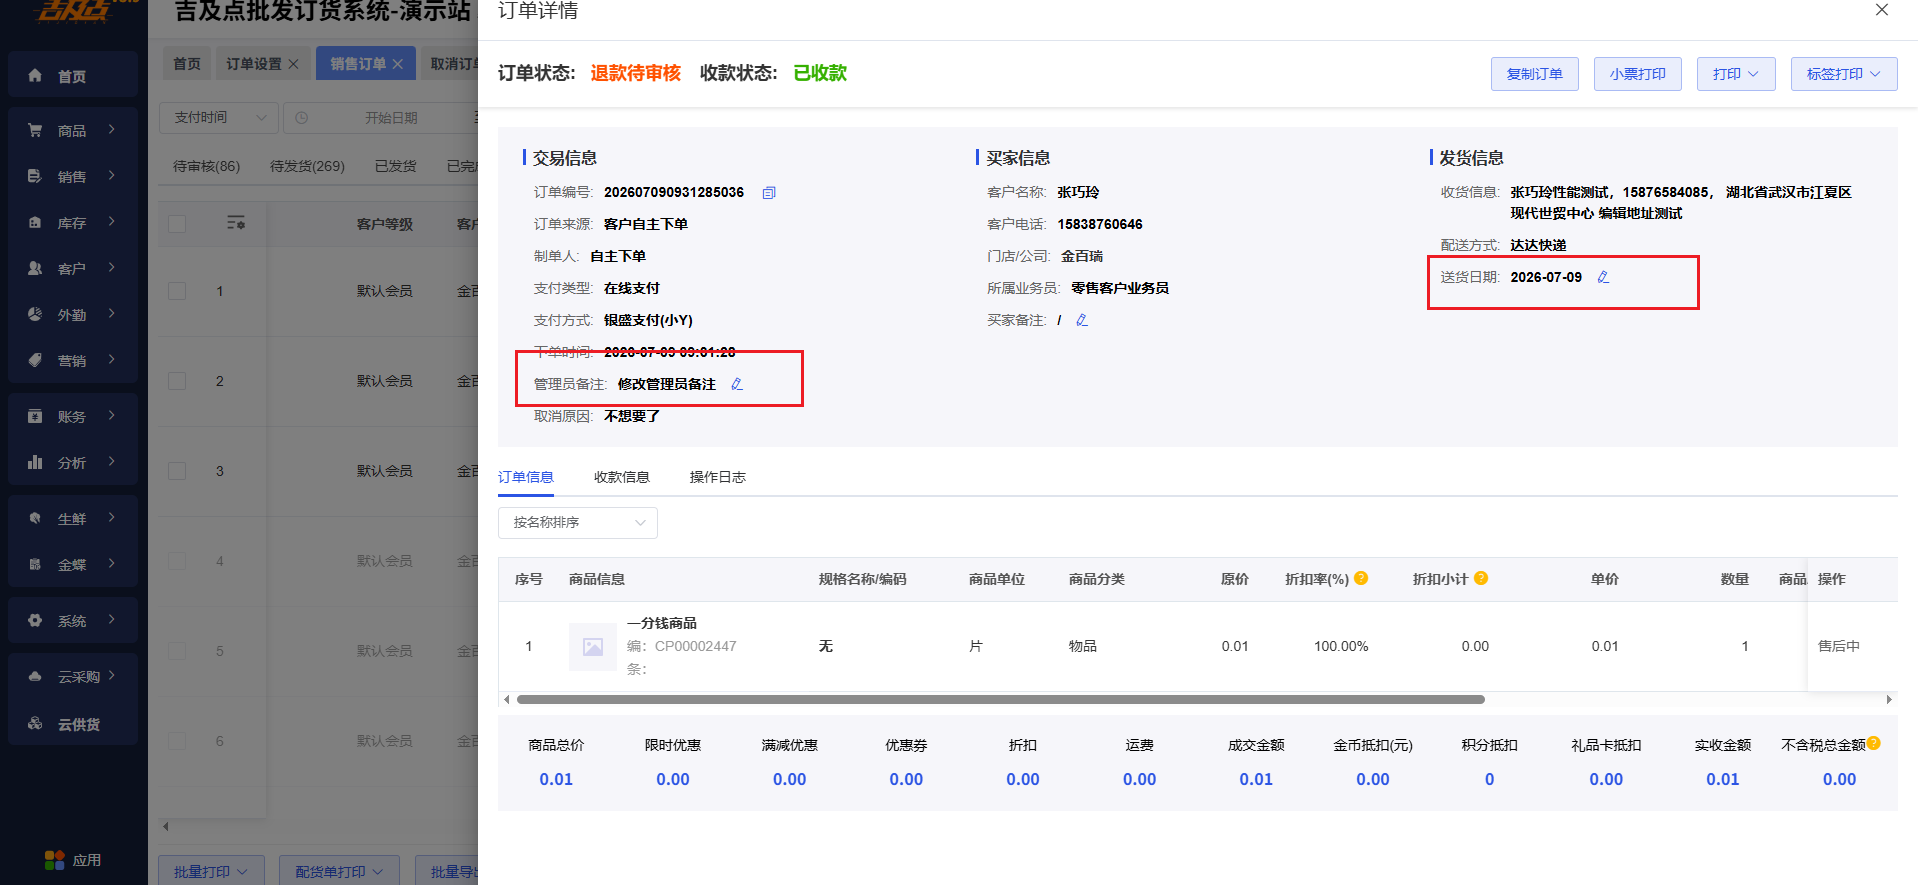Edit the delivery date 2026-07-09
The image size is (1918, 885).
[x=1603, y=277]
